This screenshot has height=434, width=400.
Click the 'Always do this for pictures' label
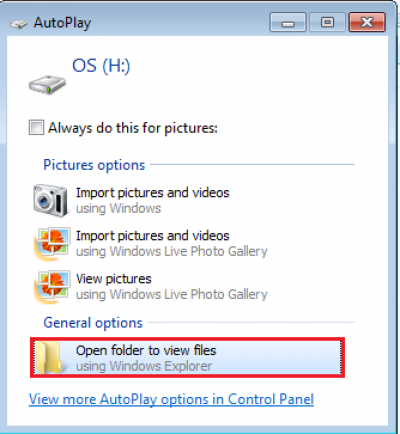click(133, 128)
